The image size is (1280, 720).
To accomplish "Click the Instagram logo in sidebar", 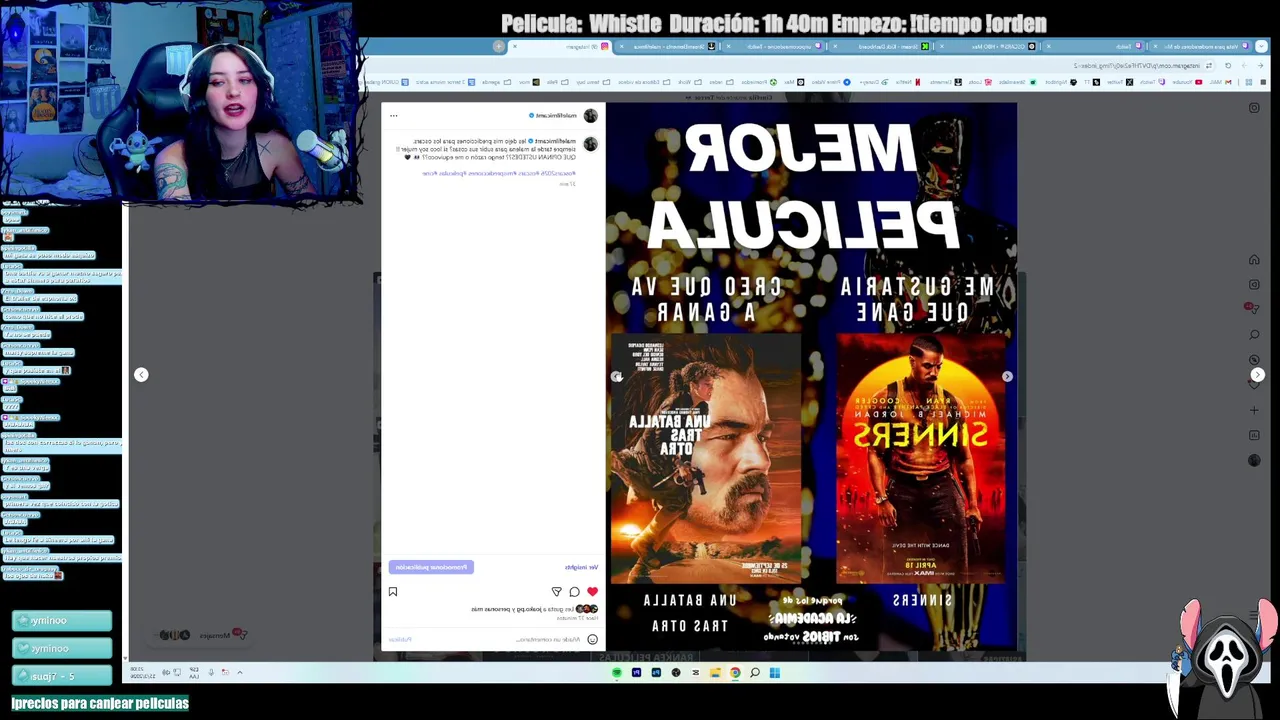I will click(1254, 108).
